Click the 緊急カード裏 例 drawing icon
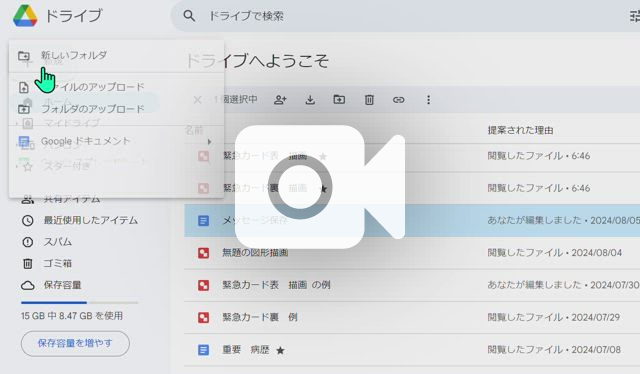The width and height of the screenshot is (640, 374). [x=203, y=318]
